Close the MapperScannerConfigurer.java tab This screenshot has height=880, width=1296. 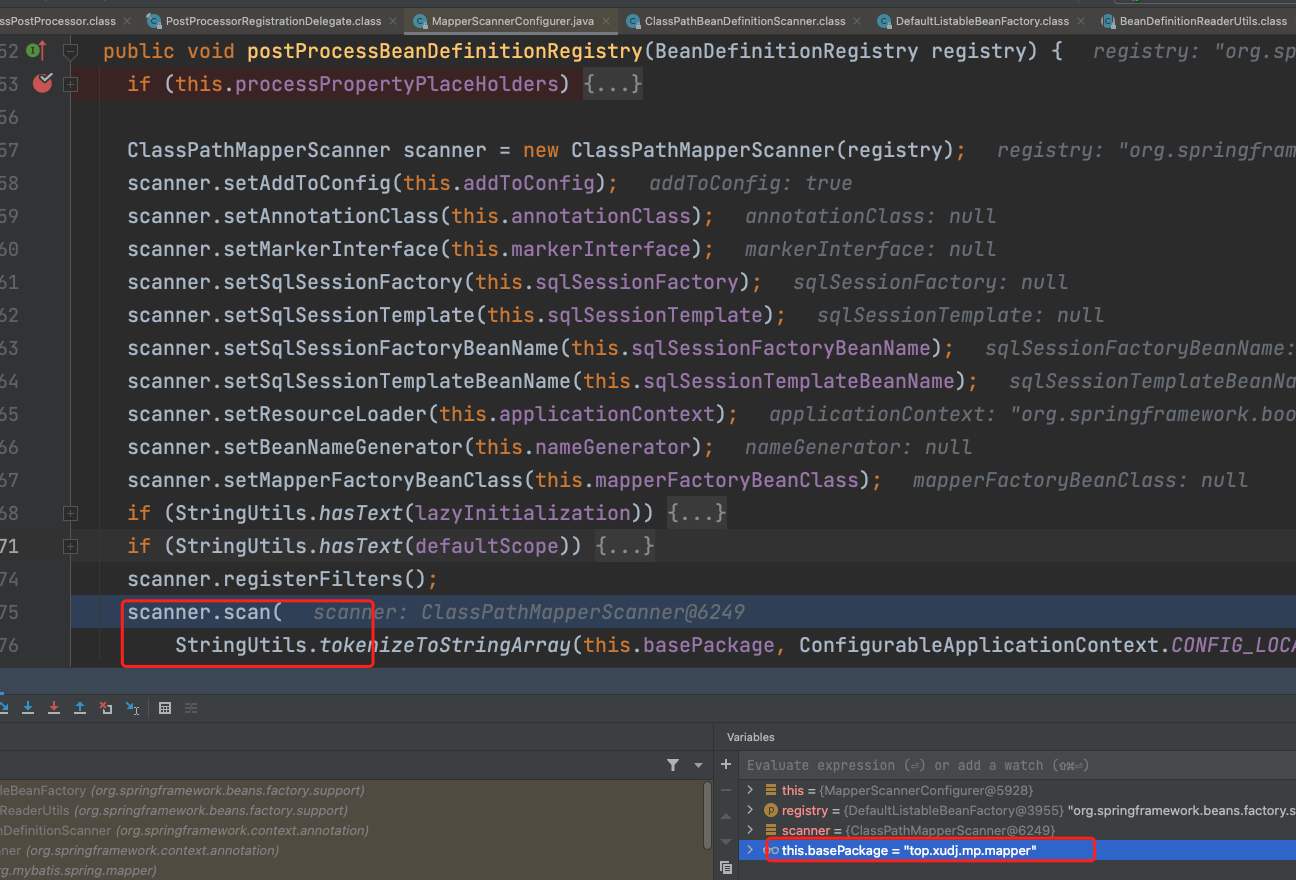pos(604,21)
